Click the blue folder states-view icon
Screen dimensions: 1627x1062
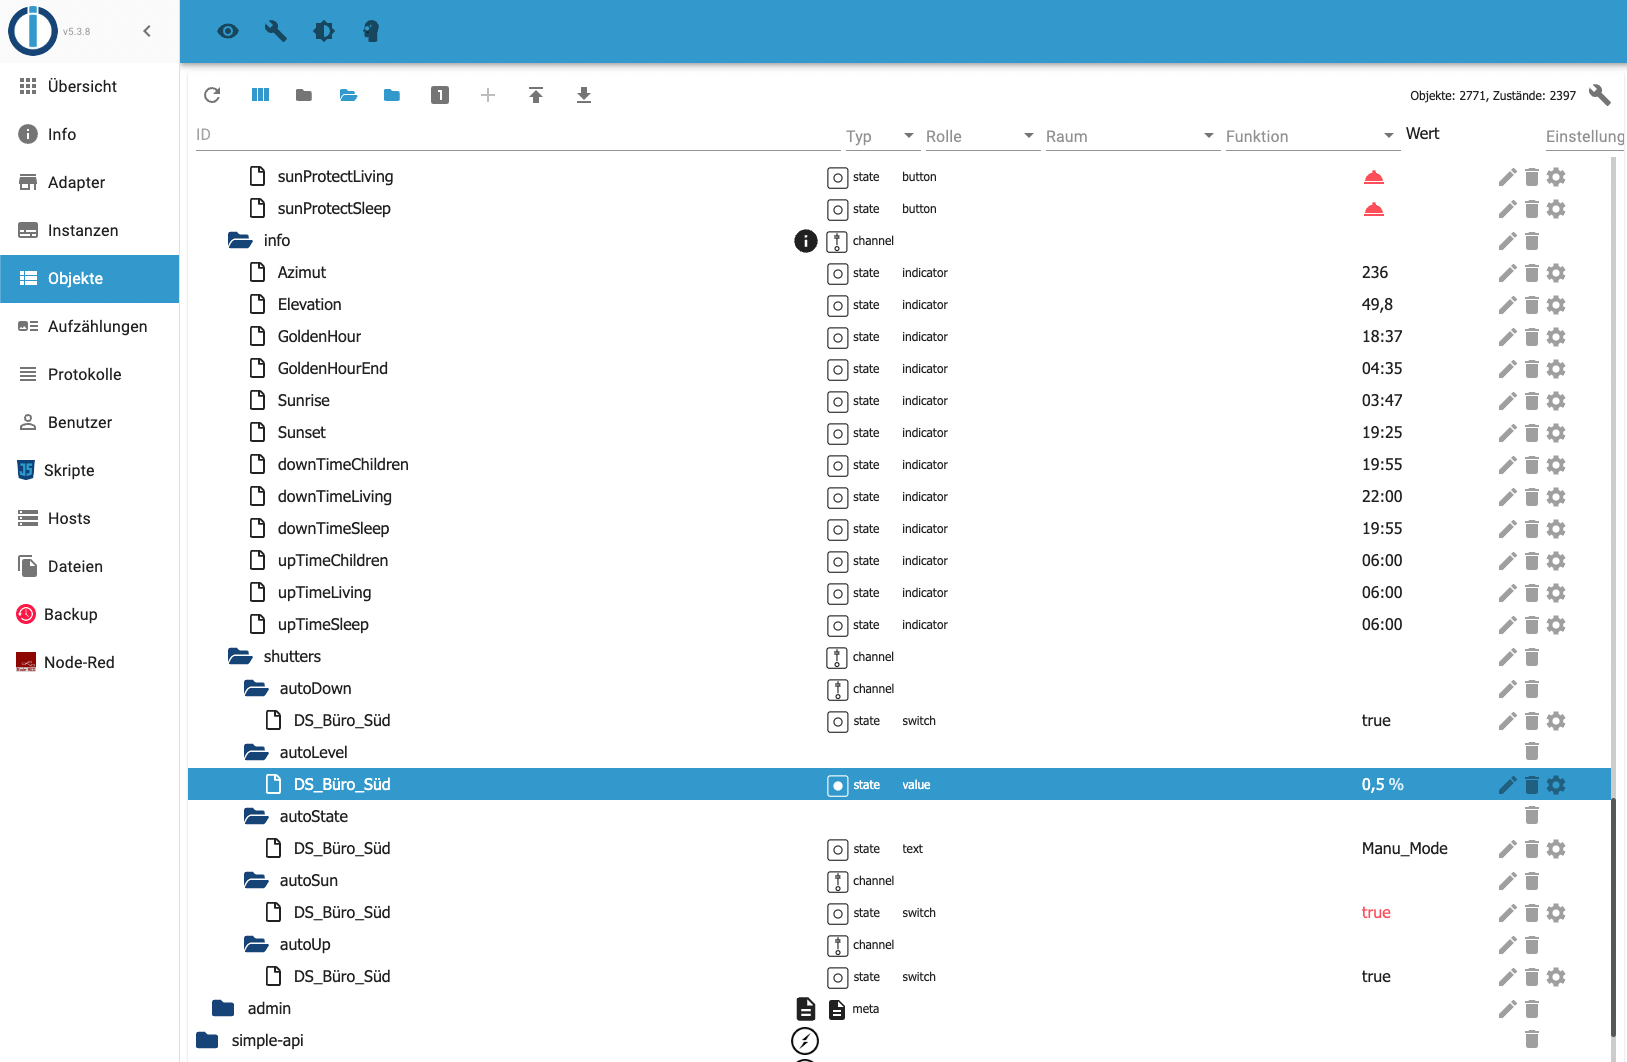(392, 95)
